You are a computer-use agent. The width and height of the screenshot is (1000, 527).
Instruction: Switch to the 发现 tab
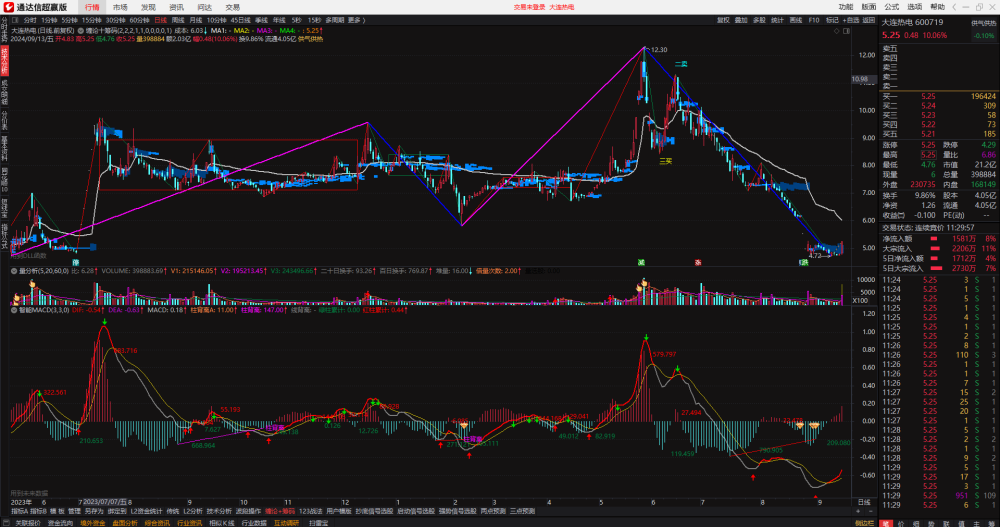pos(148,8)
